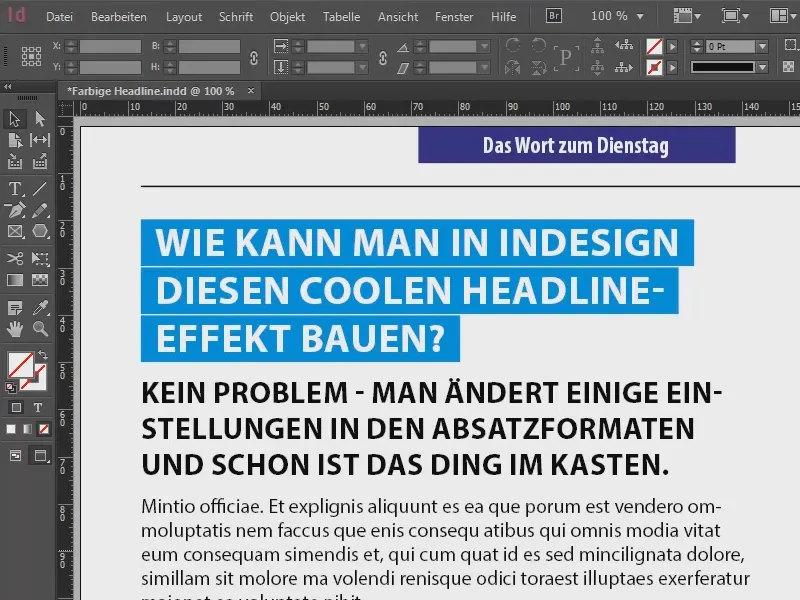Click the control panel fill swatch
800x600 pixels.
tap(654, 46)
